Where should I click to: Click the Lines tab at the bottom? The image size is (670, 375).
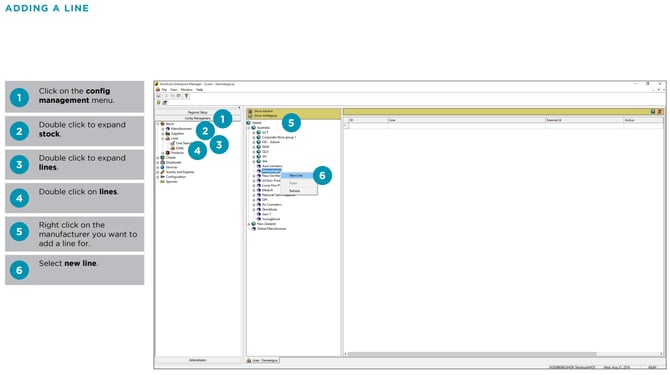click(262, 360)
